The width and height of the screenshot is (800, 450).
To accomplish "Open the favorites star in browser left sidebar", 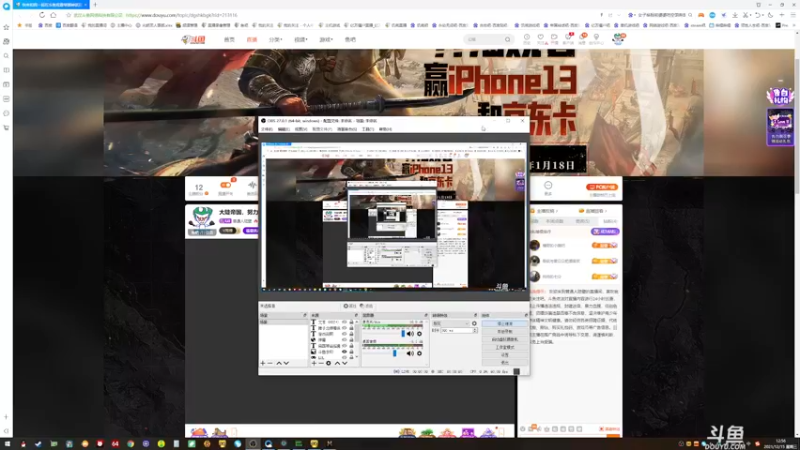I will point(6,27).
